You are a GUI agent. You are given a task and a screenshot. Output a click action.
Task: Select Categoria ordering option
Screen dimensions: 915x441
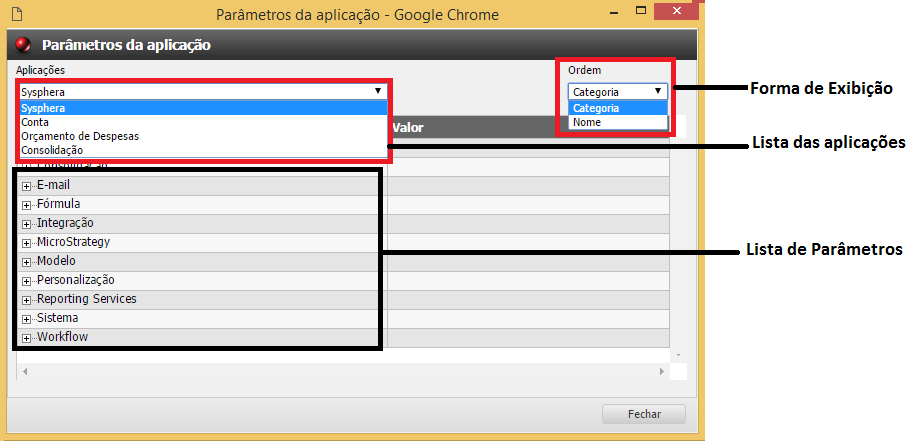pos(596,108)
